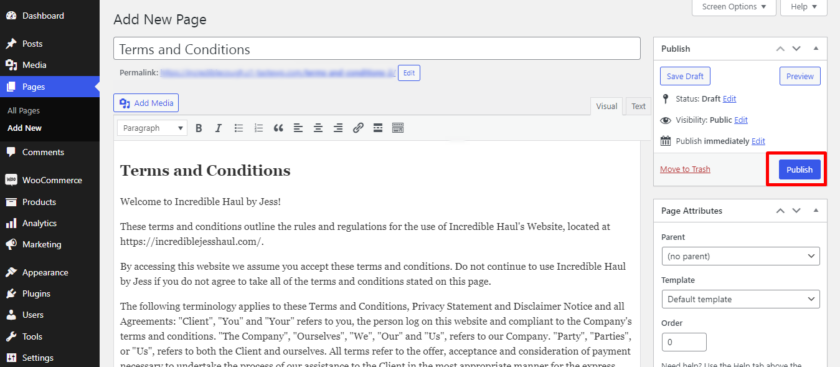Click the Add Media button
840x367 pixels.
[x=146, y=103]
